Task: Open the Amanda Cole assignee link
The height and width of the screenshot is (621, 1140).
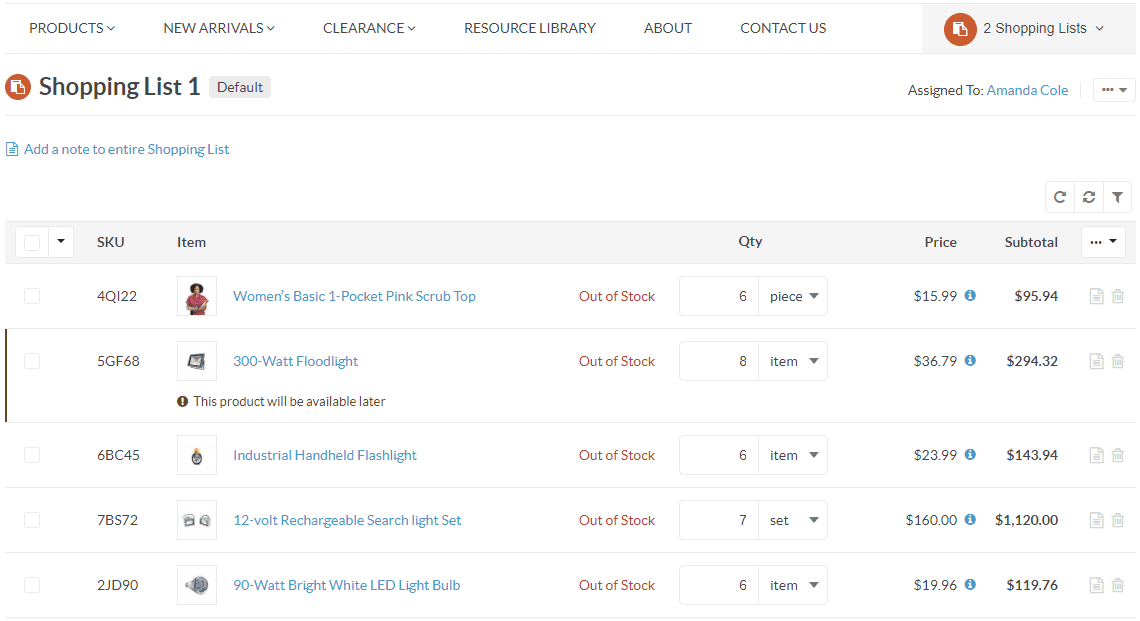Action: (x=1027, y=90)
